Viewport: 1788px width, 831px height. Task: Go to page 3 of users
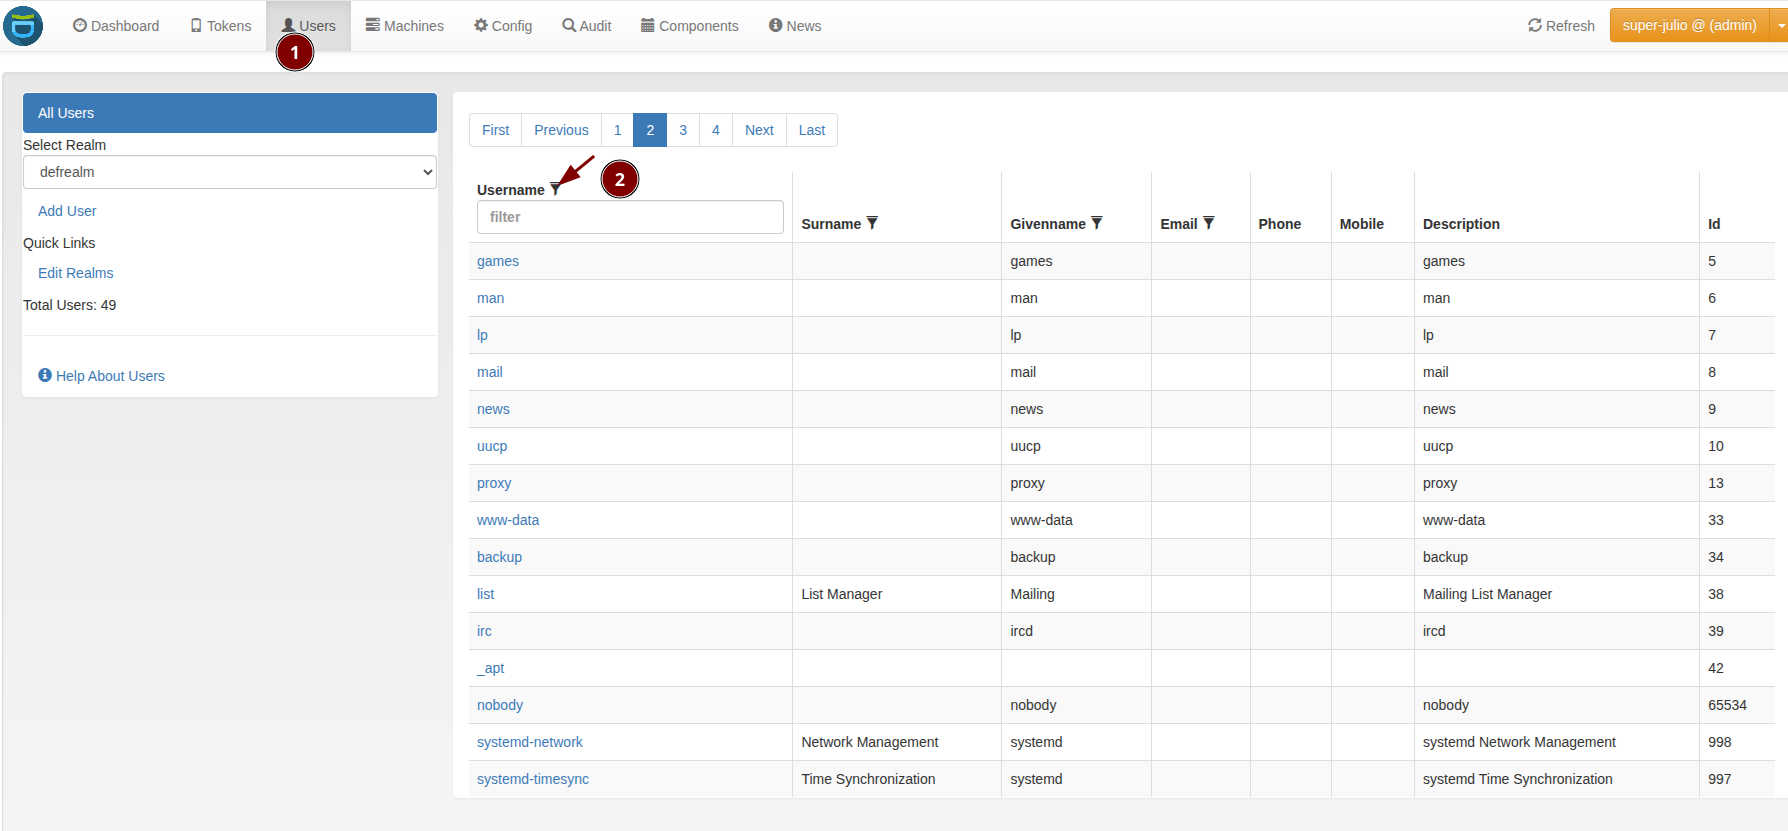coord(683,130)
